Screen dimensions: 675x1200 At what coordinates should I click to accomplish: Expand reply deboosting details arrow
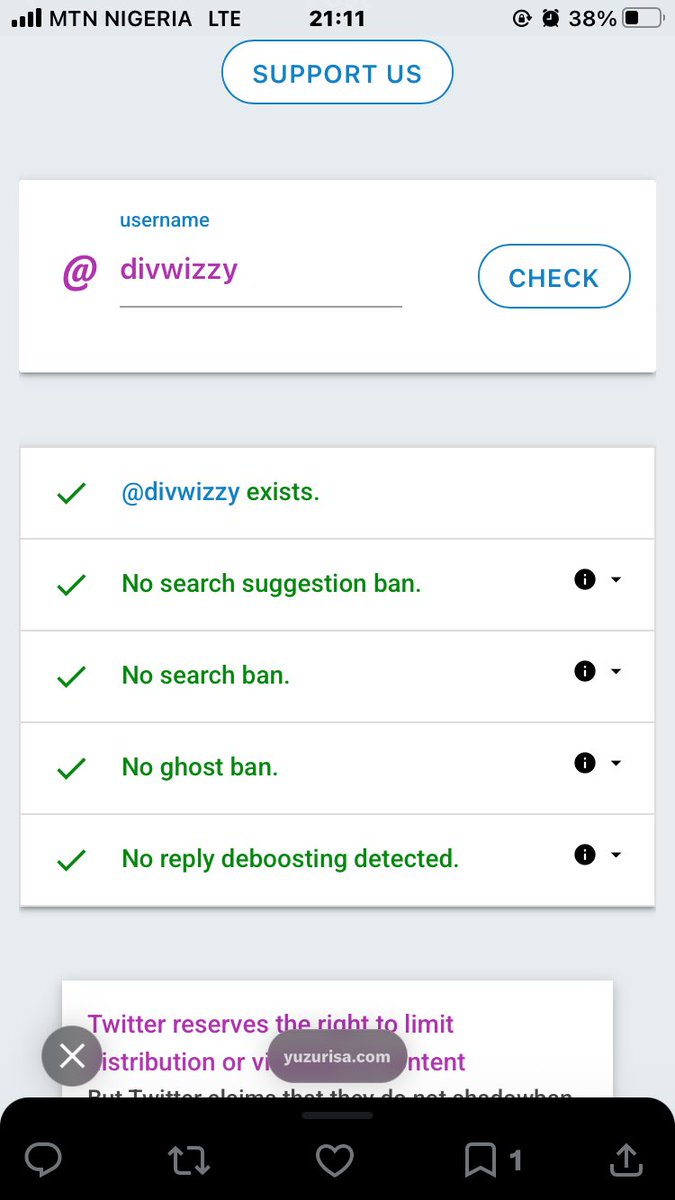(616, 855)
